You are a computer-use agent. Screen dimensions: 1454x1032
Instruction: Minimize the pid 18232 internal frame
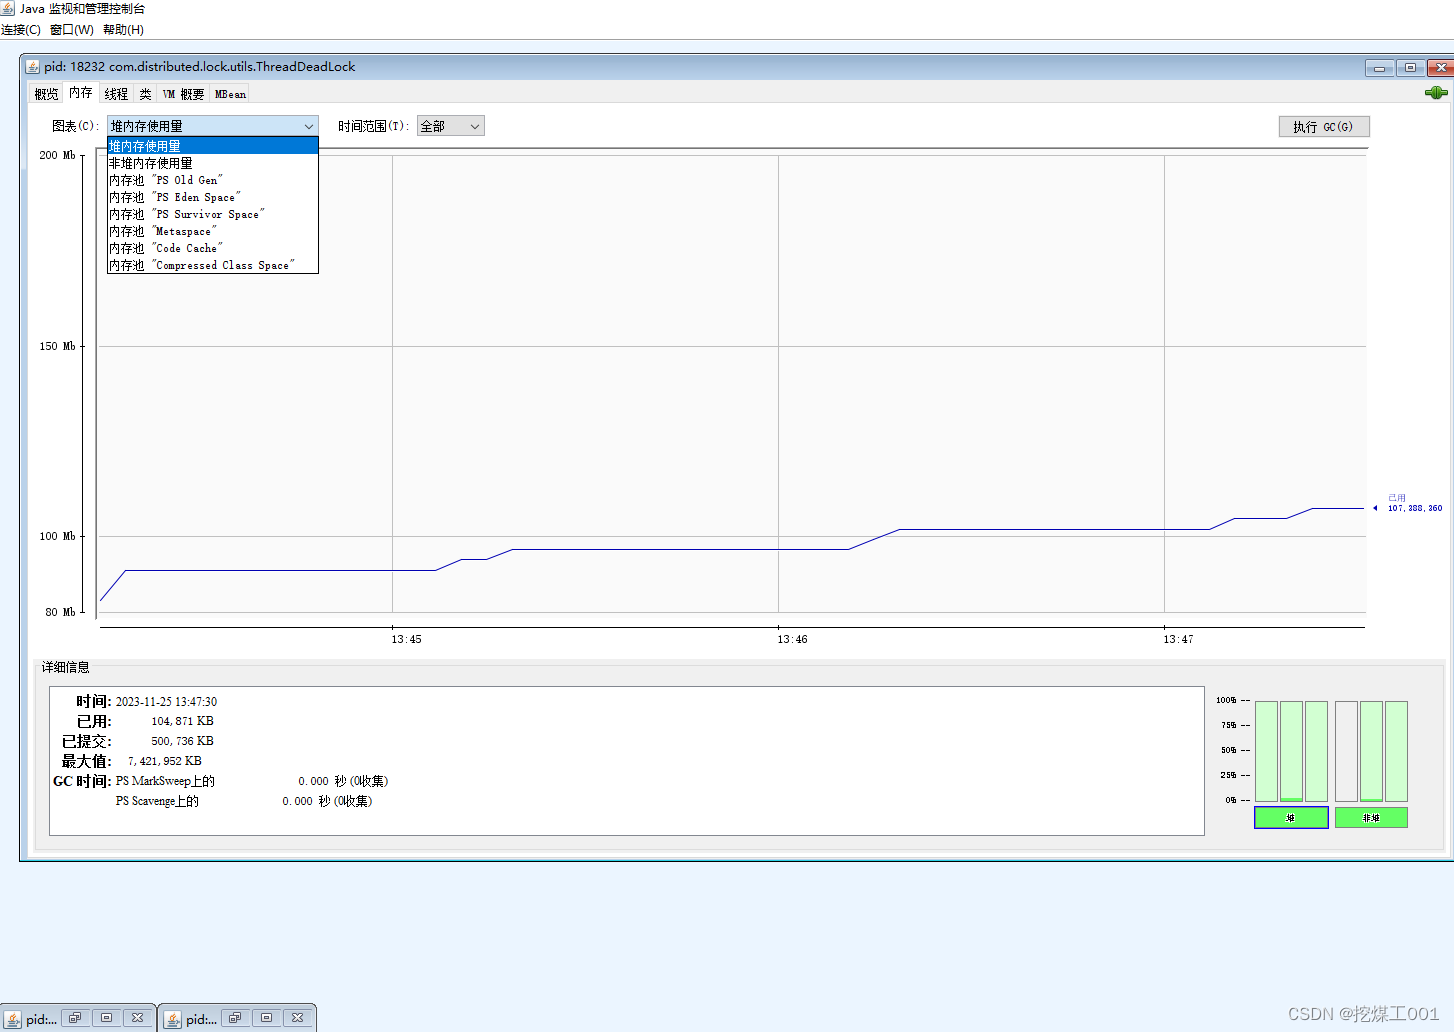tap(1379, 68)
